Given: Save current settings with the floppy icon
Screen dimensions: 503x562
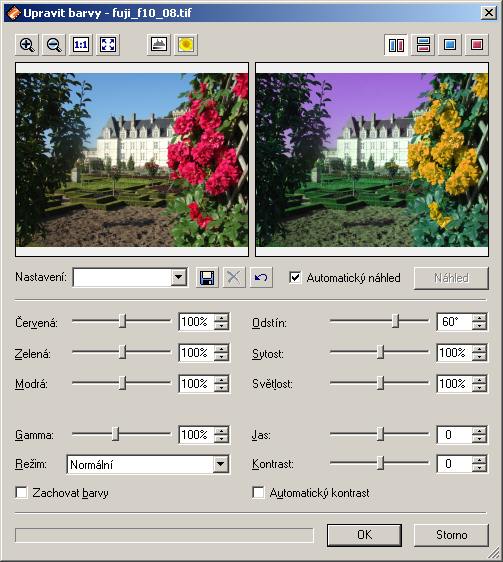Looking at the screenshot, I should 207,277.
